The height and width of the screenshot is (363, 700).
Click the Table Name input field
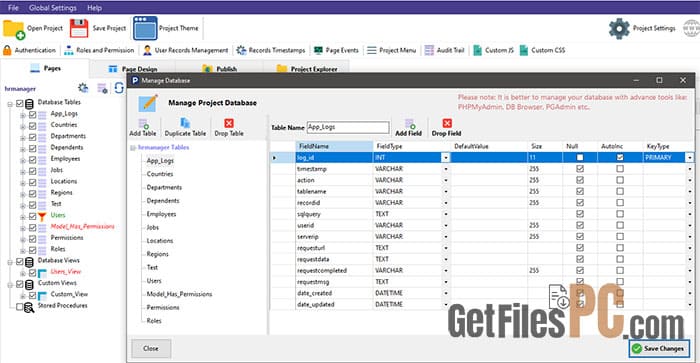pos(348,127)
